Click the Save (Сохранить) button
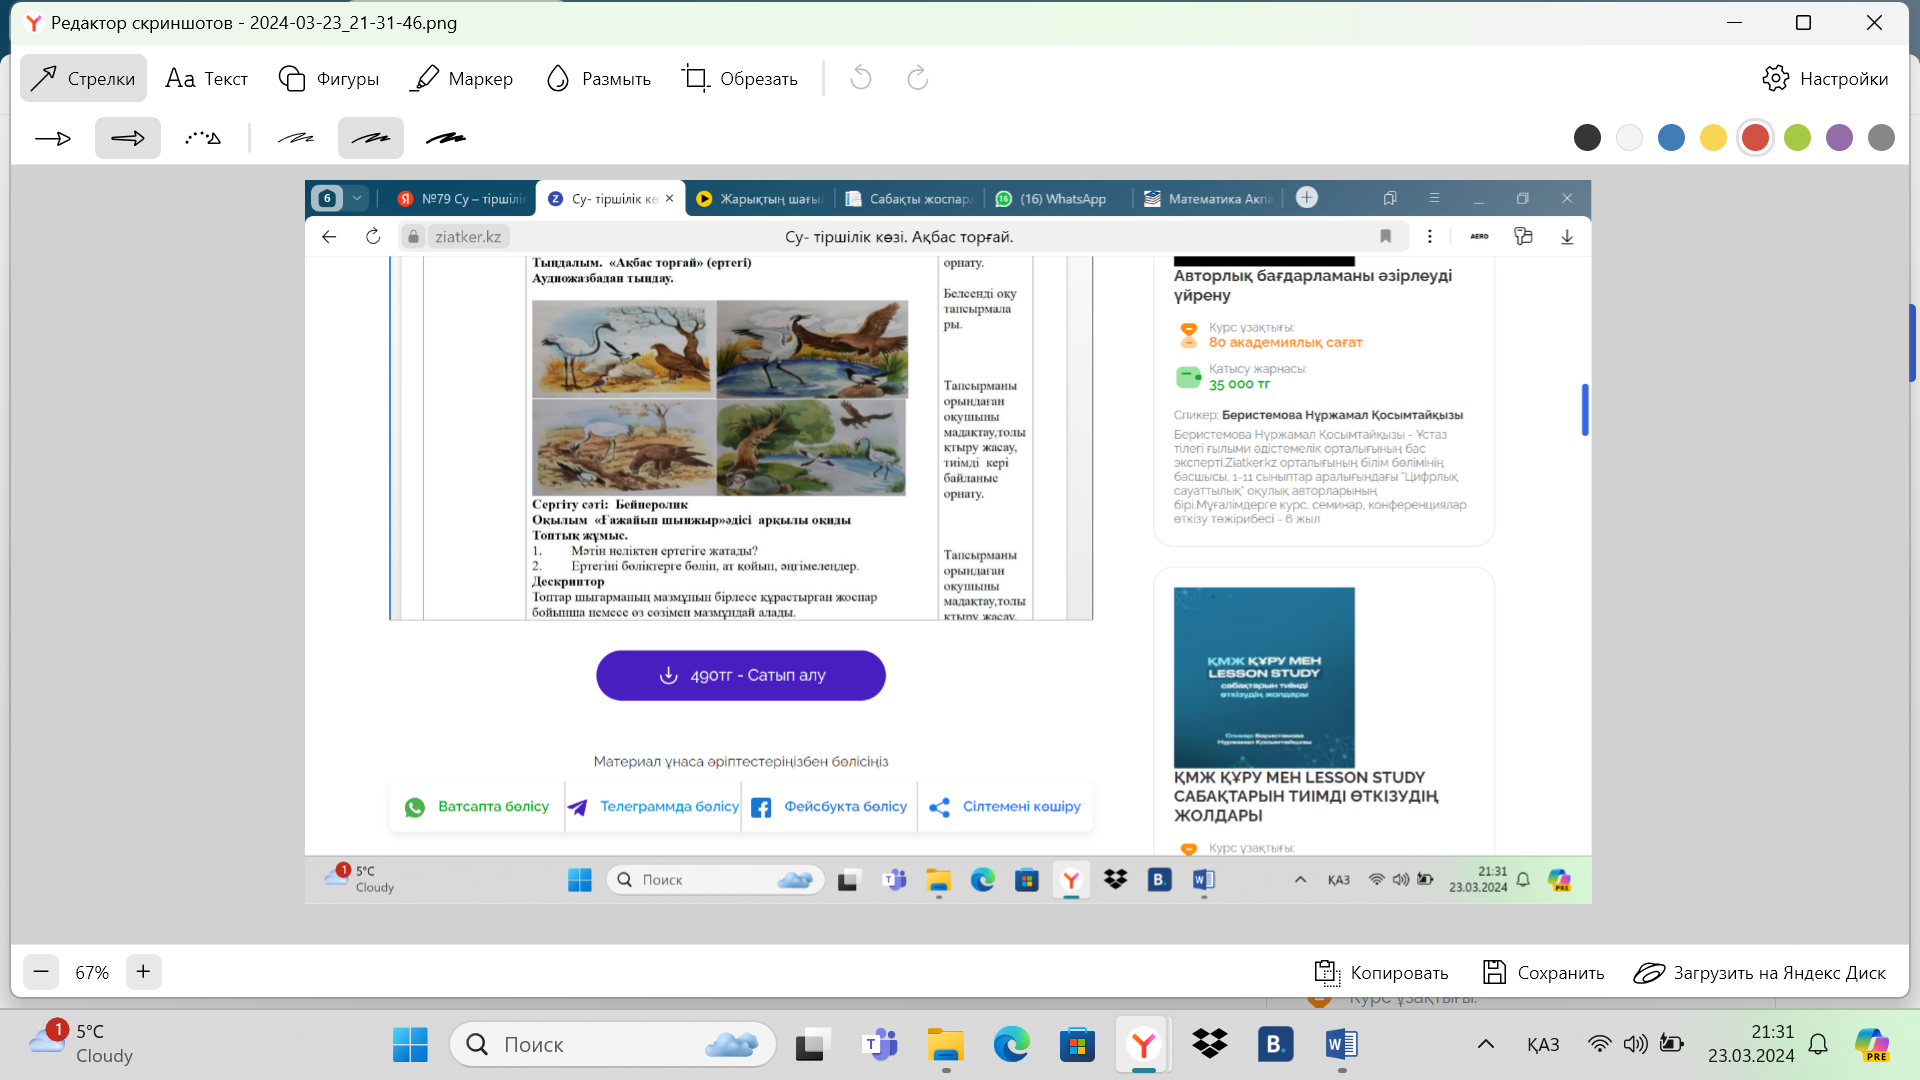This screenshot has width=1920, height=1080. 1543,972
